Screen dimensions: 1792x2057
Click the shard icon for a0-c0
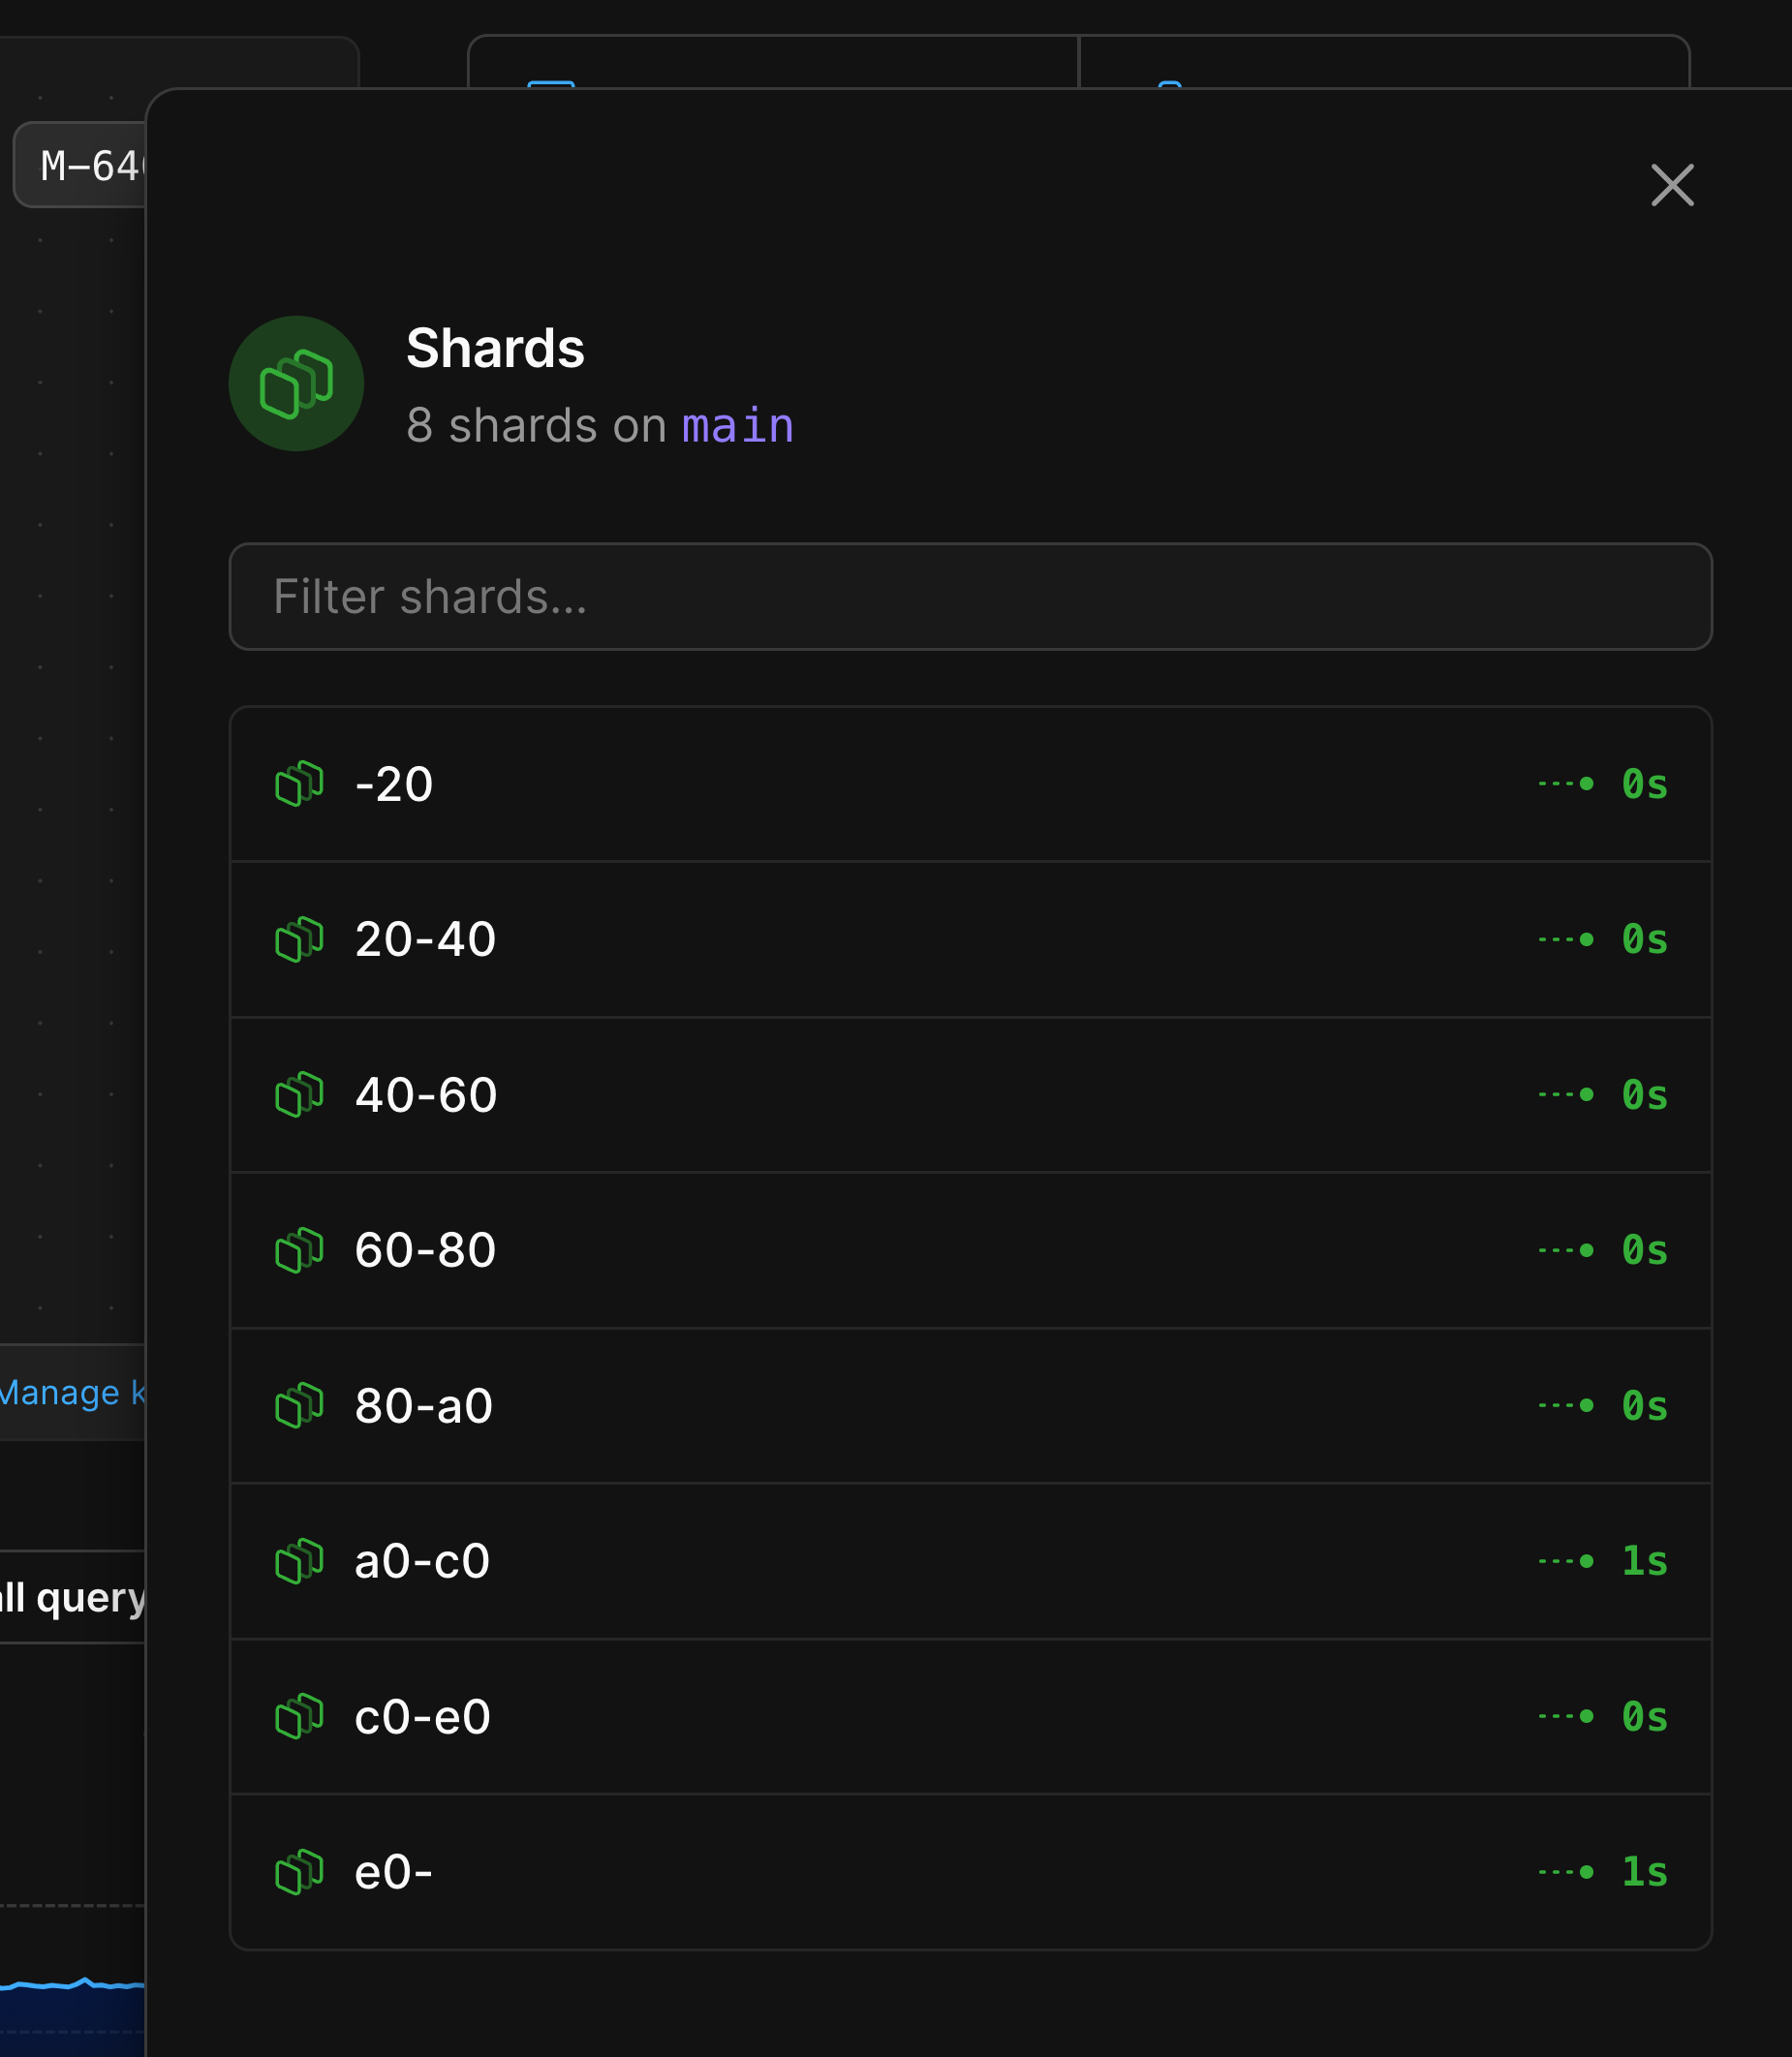tap(298, 1560)
